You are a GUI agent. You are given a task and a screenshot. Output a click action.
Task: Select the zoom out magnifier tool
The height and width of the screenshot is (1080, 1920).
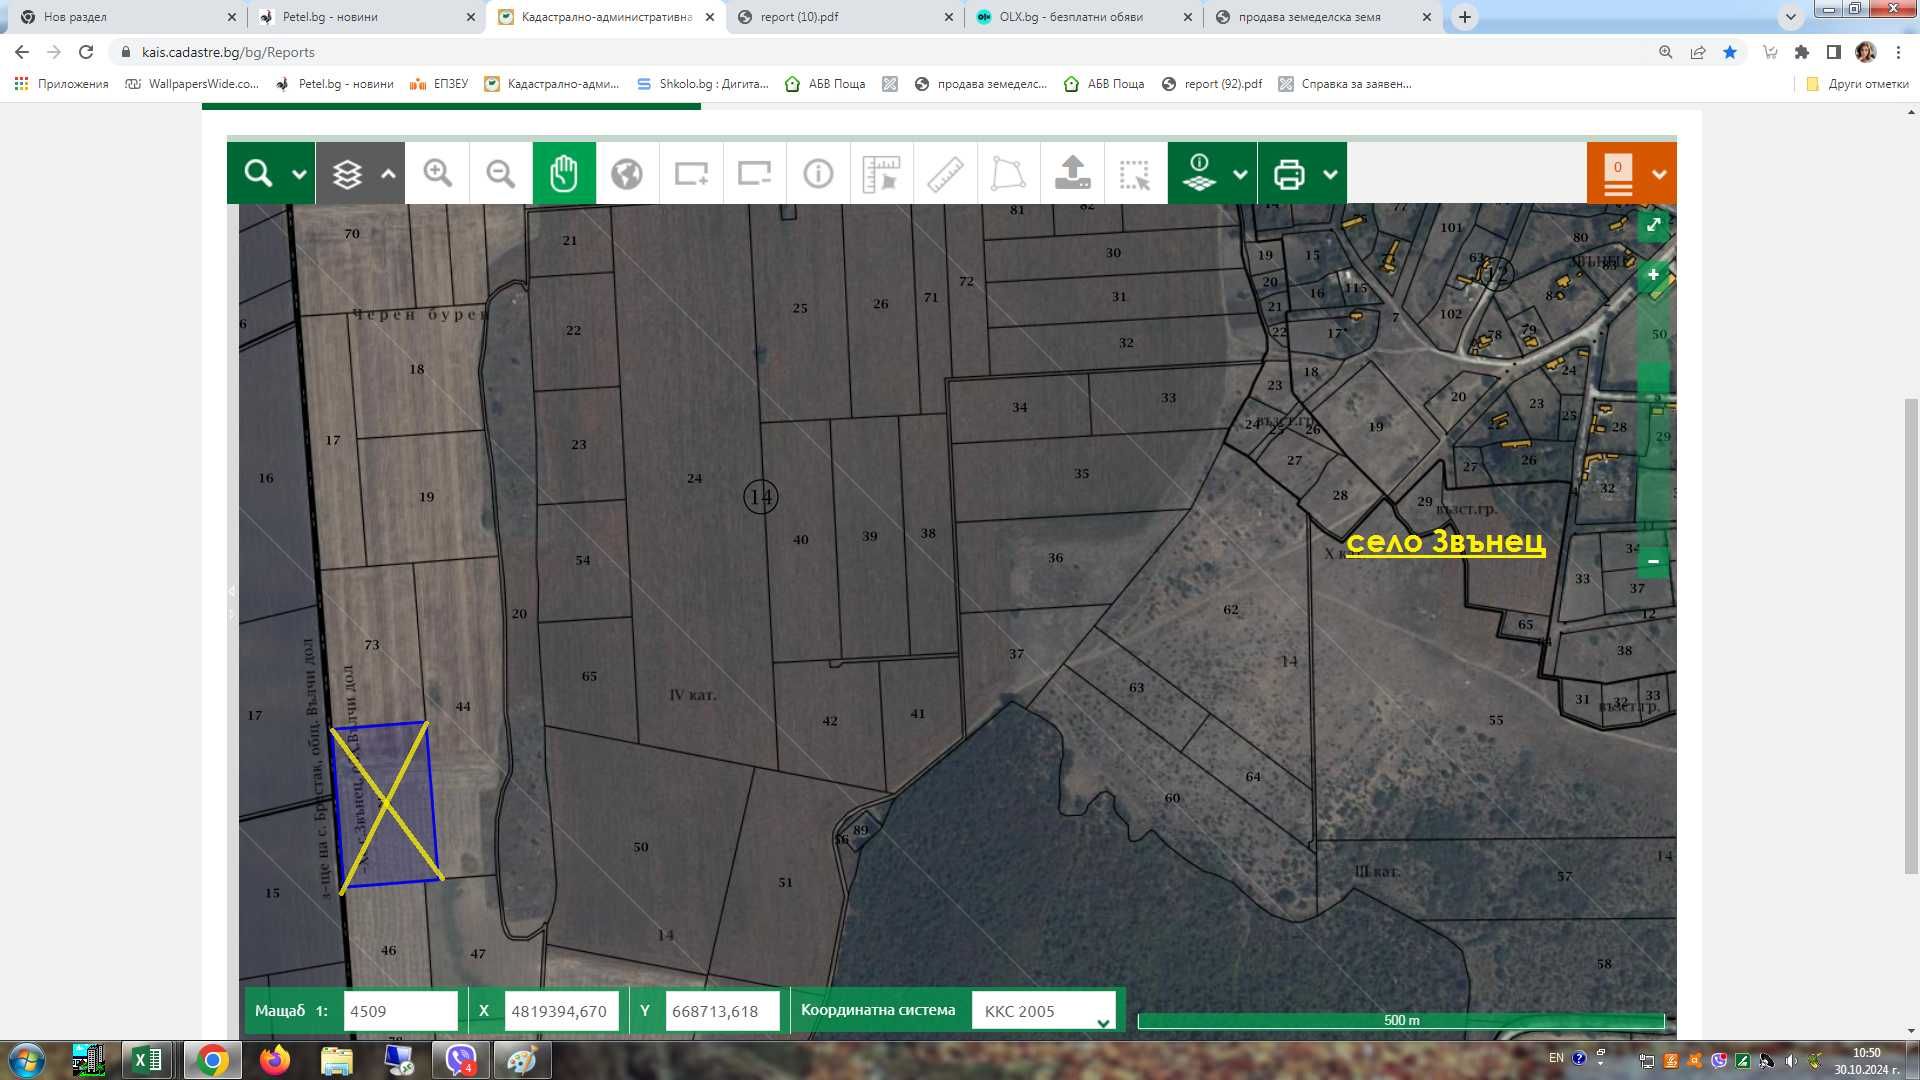(x=500, y=173)
